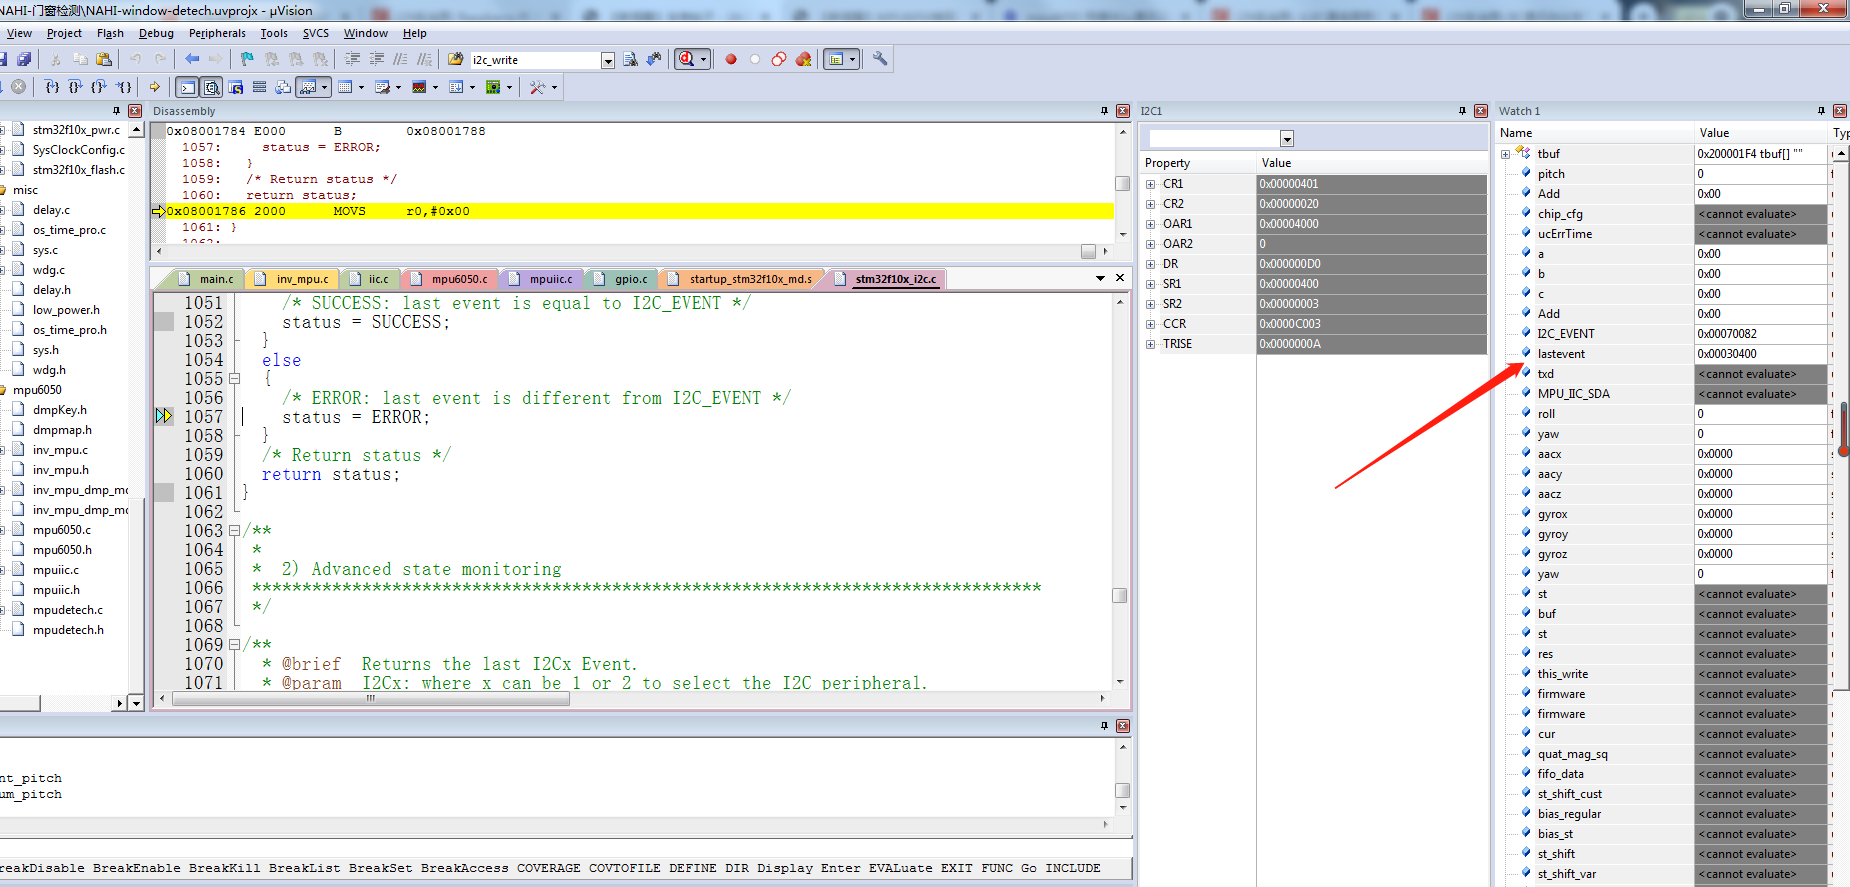Toggle Enable/Disable Breakpoint white circle icon
1850x887 pixels.
pyautogui.click(x=755, y=59)
